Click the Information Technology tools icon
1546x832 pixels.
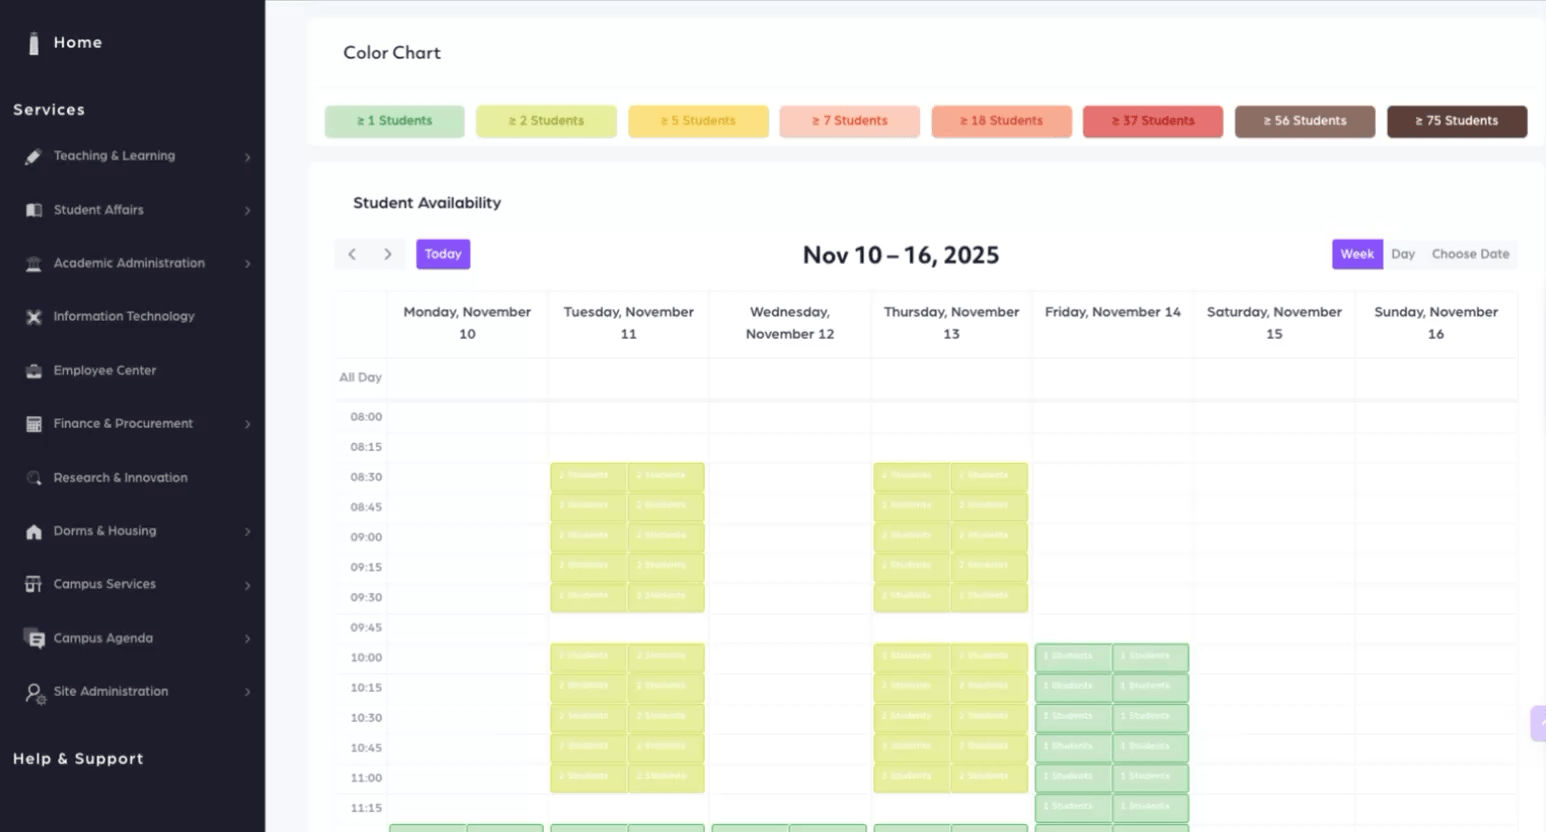(x=34, y=317)
